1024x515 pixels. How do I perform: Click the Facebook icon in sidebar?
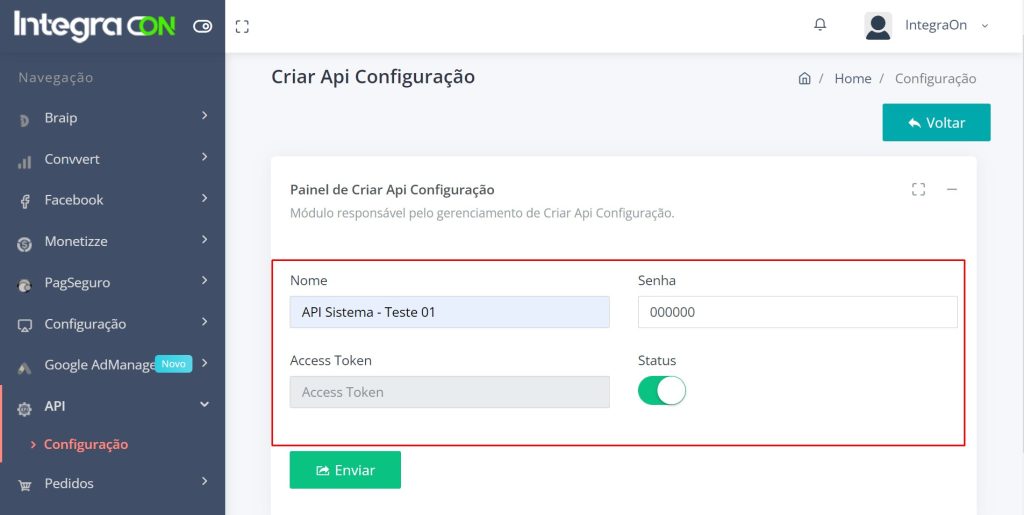point(25,201)
